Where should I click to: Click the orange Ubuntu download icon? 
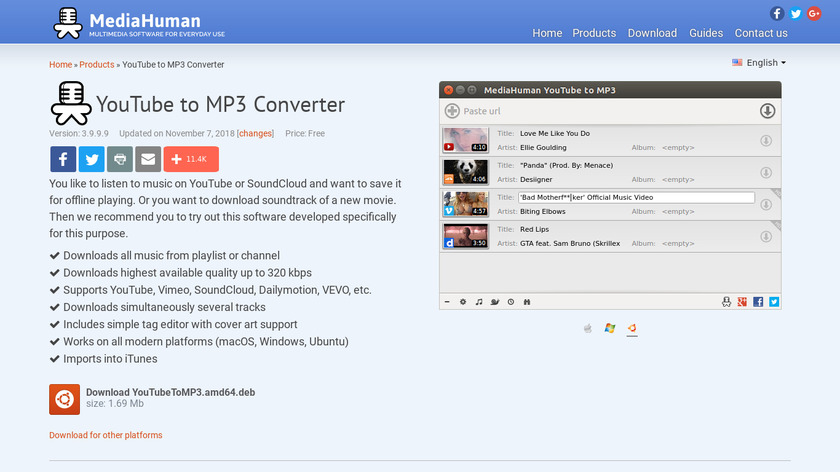click(64, 399)
